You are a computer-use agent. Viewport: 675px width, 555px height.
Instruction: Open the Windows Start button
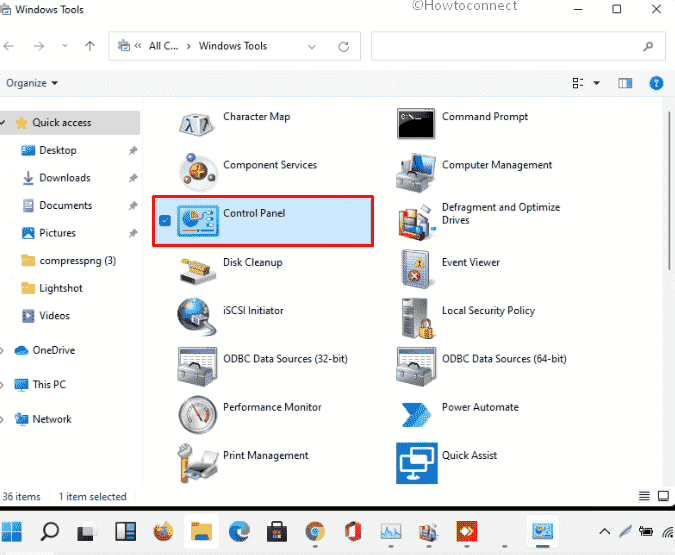click(12, 531)
